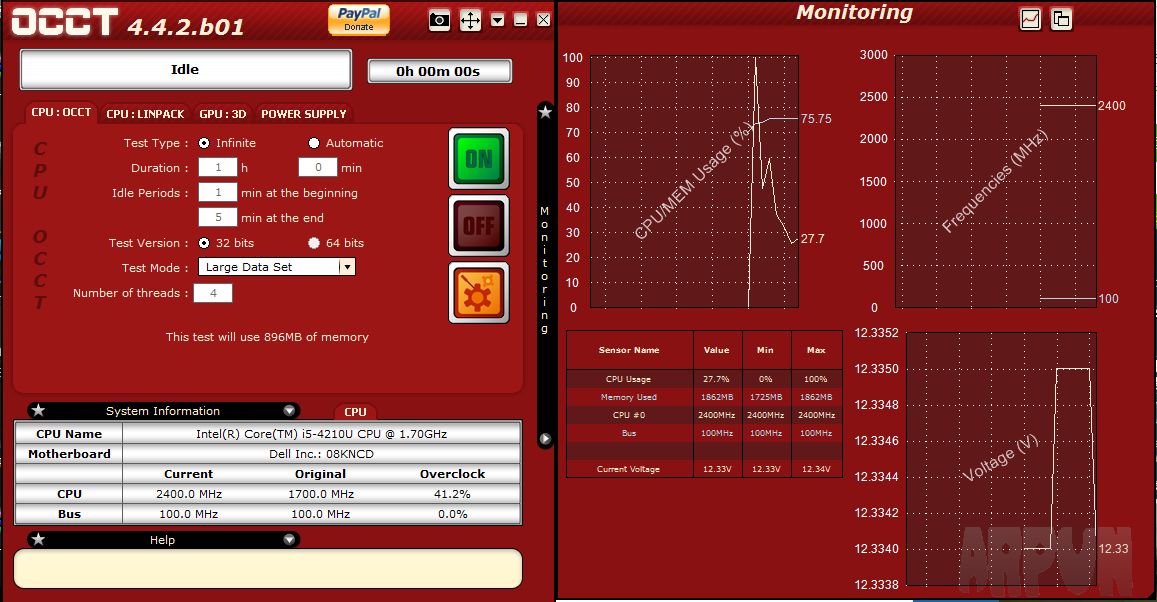The width and height of the screenshot is (1157, 602).
Task: Click the "27.7%" CPU Usage value cell
Action: (x=716, y=379)
